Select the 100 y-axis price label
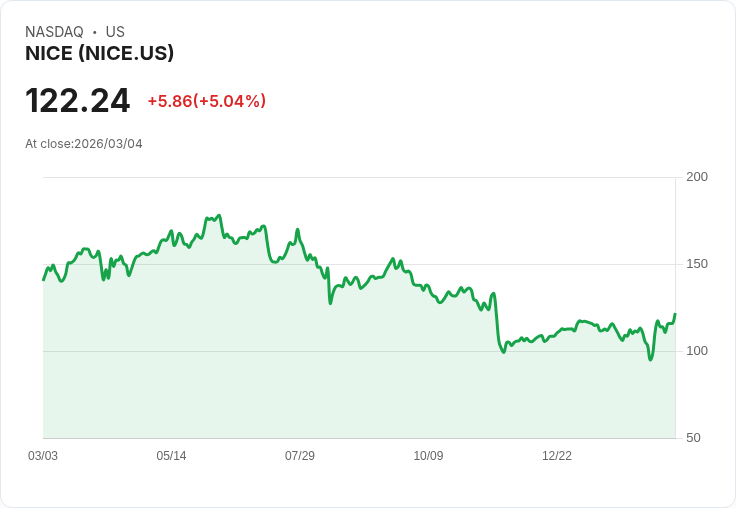The image size is (736, 508). click(x=697, y=351)
